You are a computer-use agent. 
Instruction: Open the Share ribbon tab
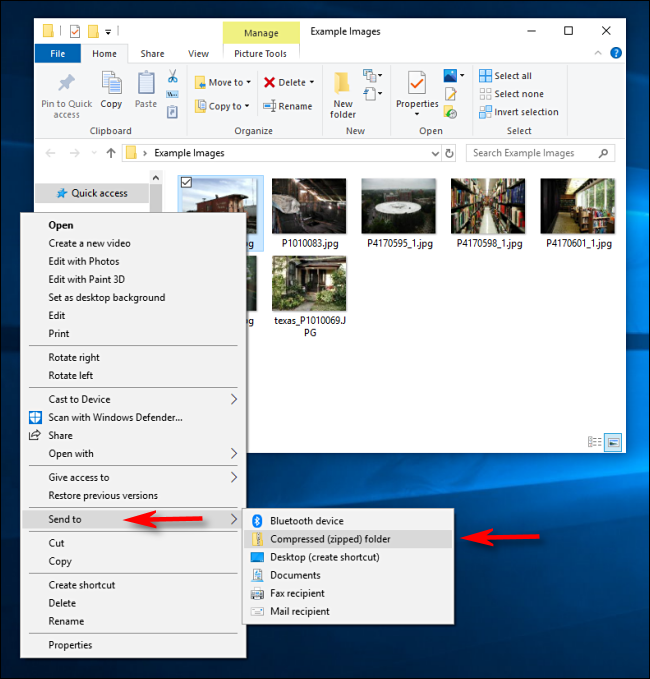[152, 53]
